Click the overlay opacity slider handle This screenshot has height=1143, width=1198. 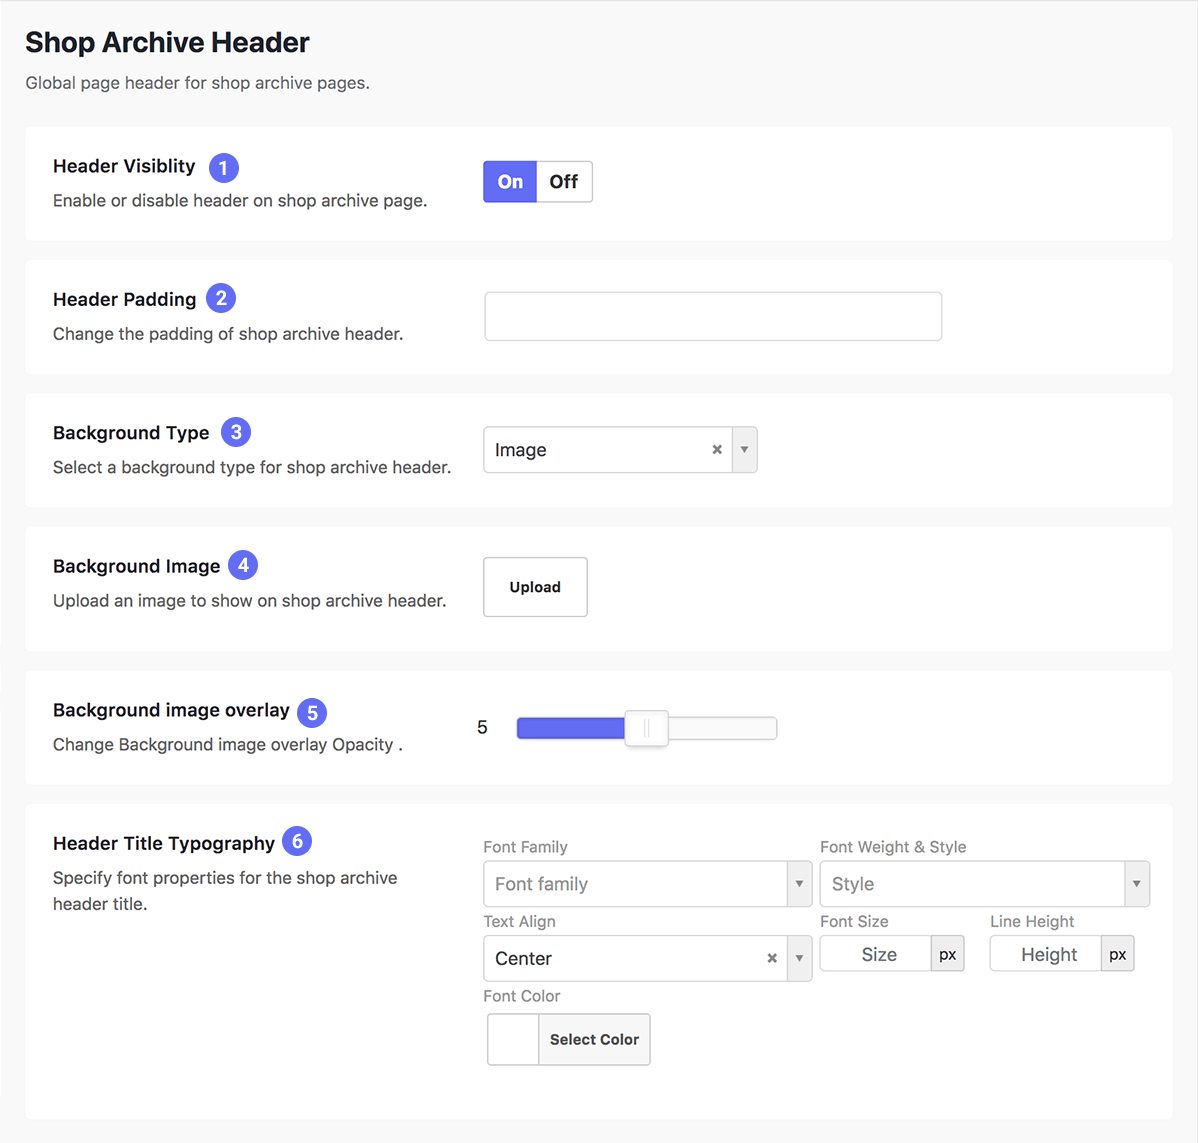646,728
